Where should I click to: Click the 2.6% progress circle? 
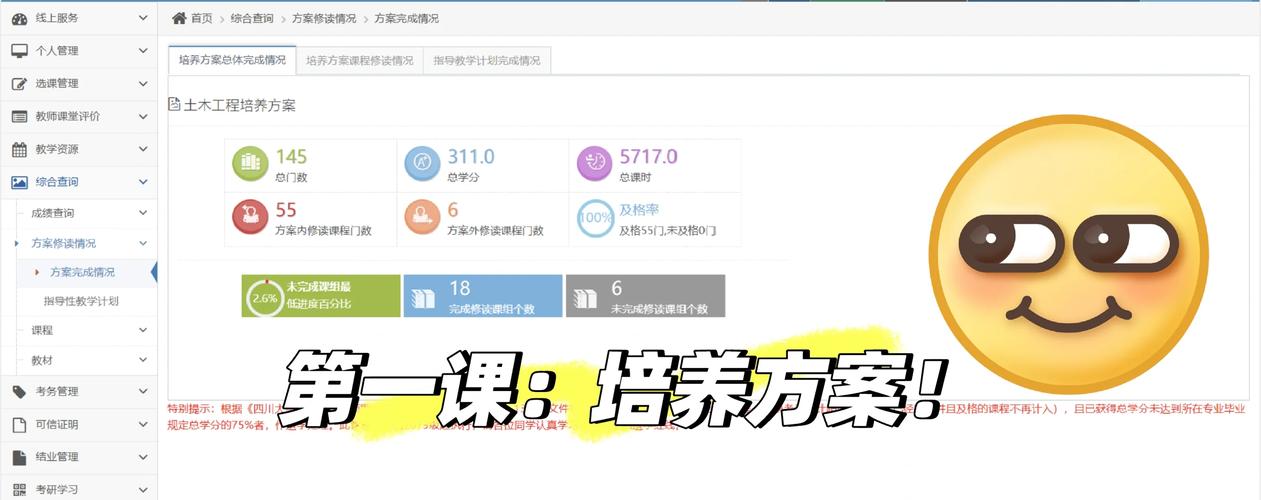[265, 297]
